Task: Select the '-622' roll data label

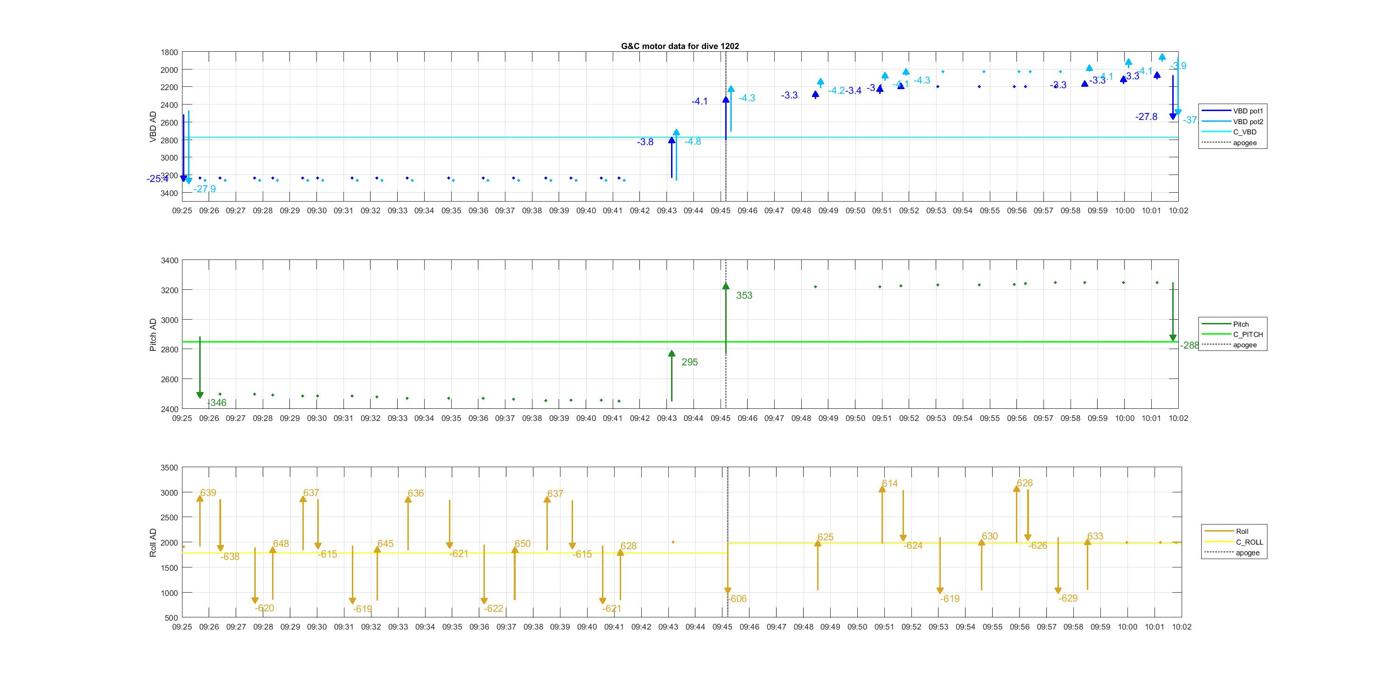Action: click(494, 608)
